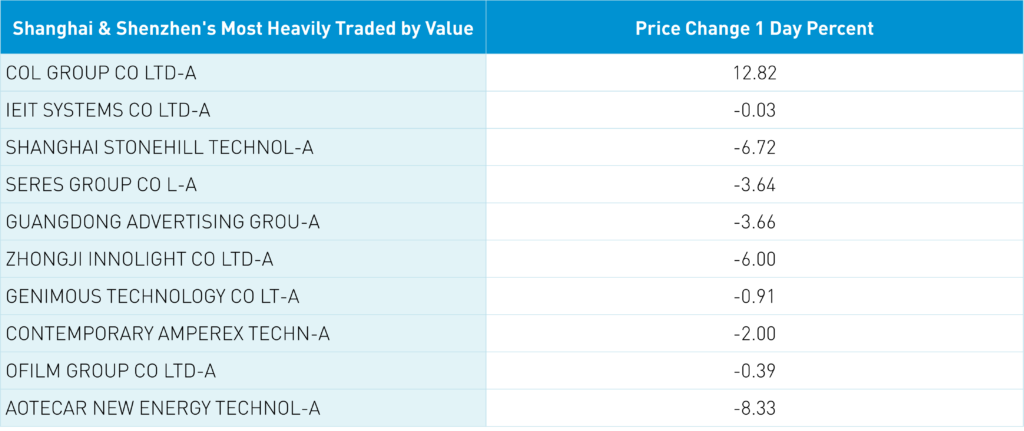Viewport: 1024px width, 431px height.
Task: Click the -0.03 percent value
Action: pos(754,110)
